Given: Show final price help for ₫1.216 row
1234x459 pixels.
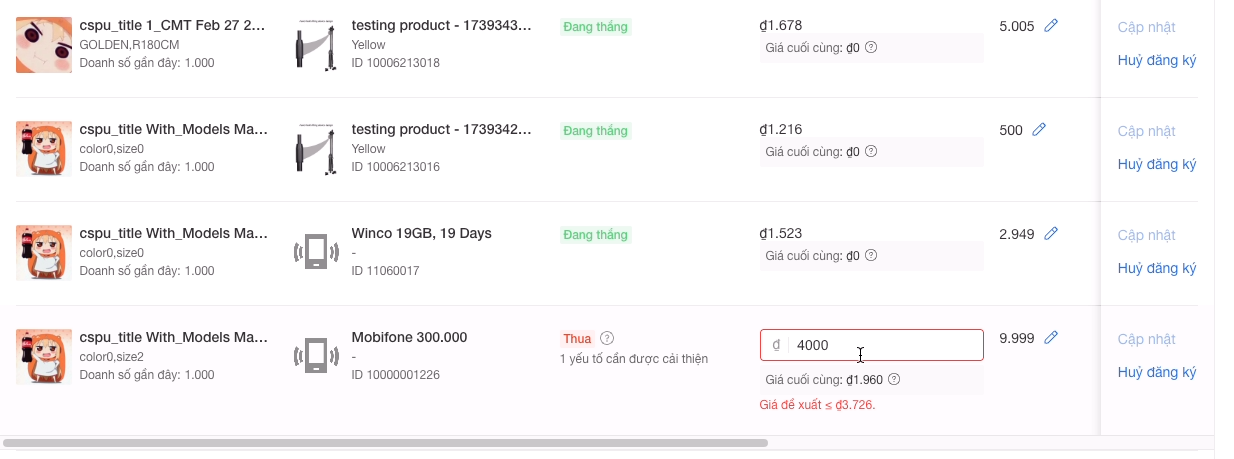Looking at the screenshot, I should pyautogui.click(x=871, y=152).
